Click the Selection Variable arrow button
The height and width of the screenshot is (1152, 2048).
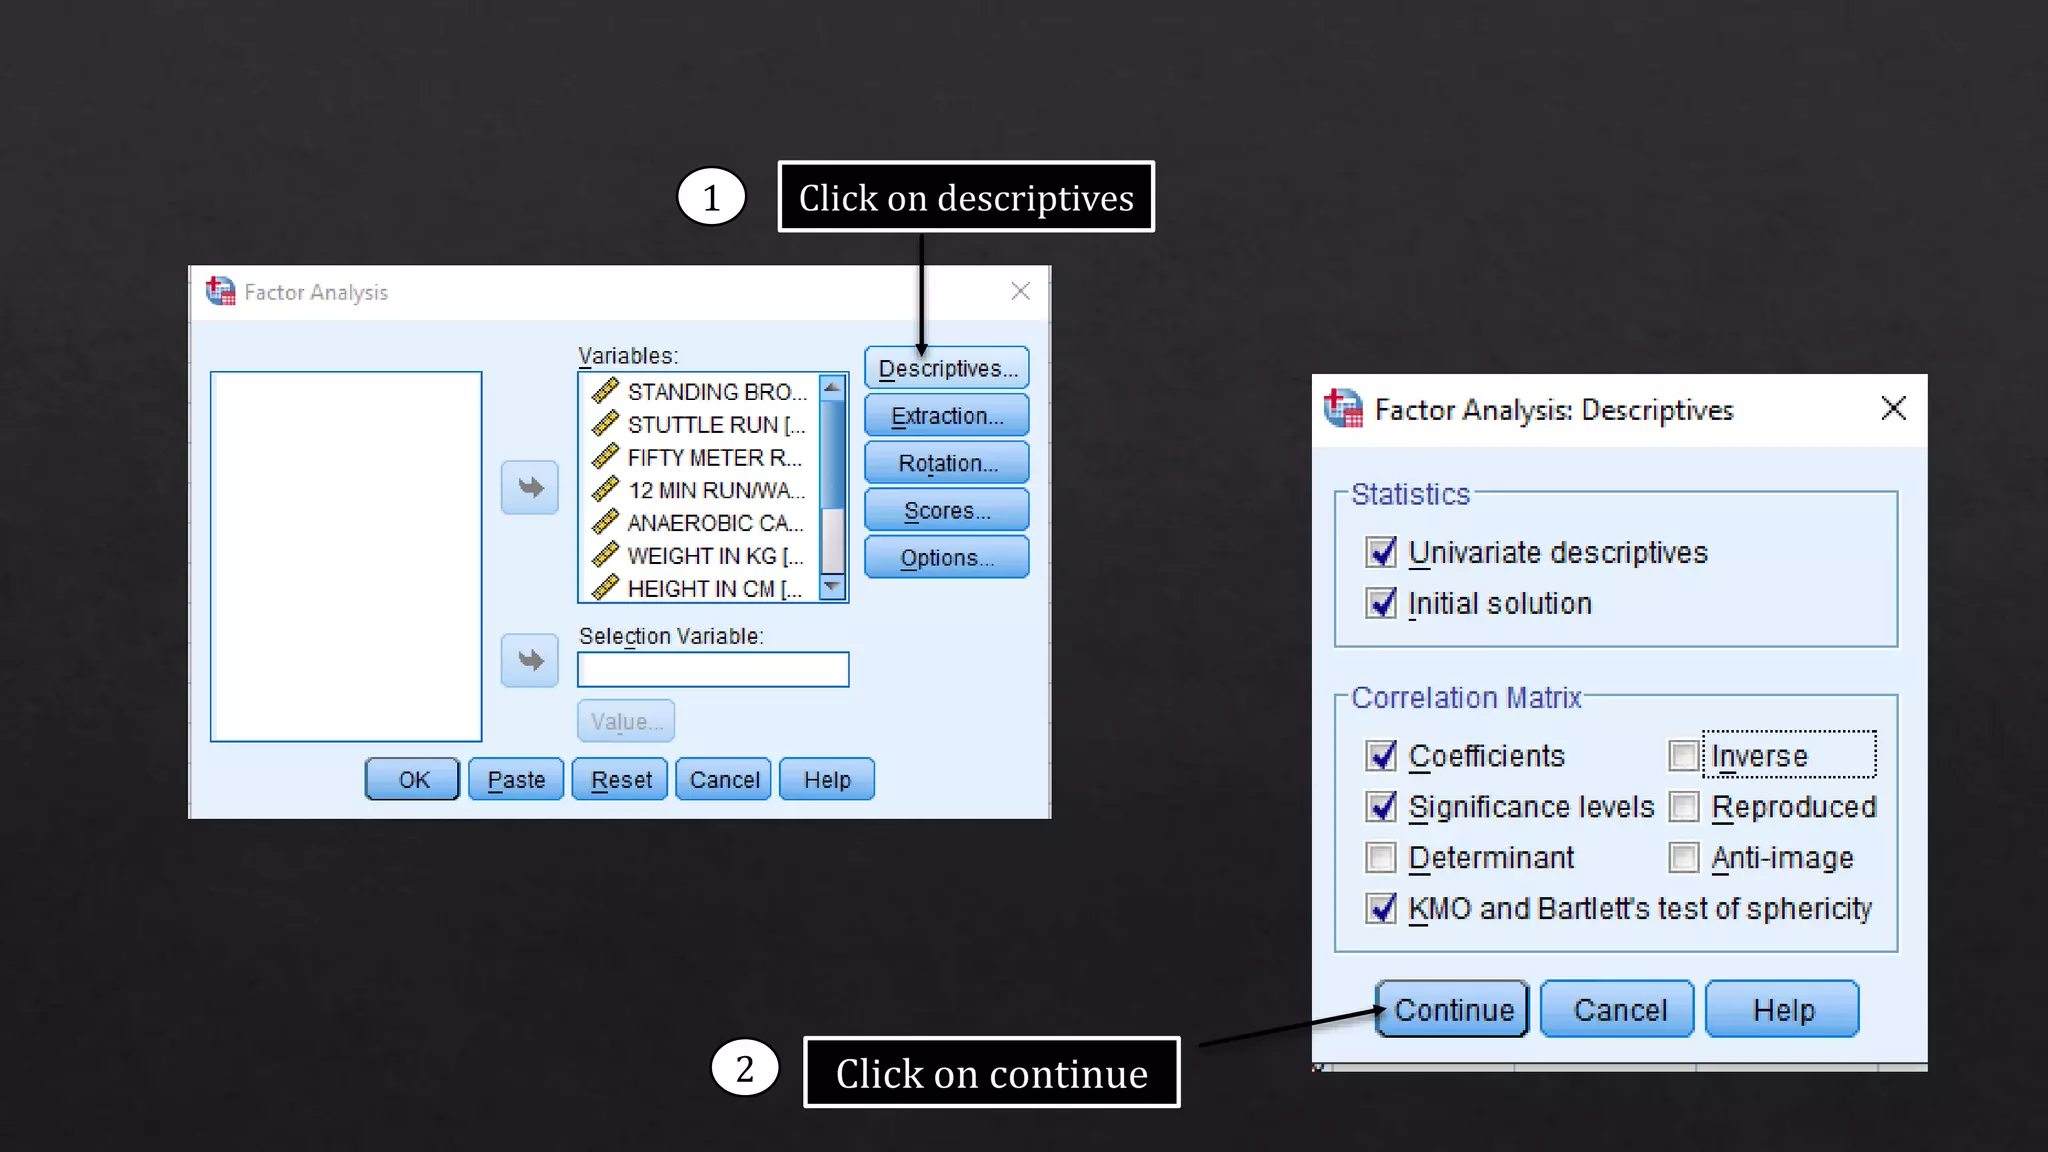coord(529,660)
